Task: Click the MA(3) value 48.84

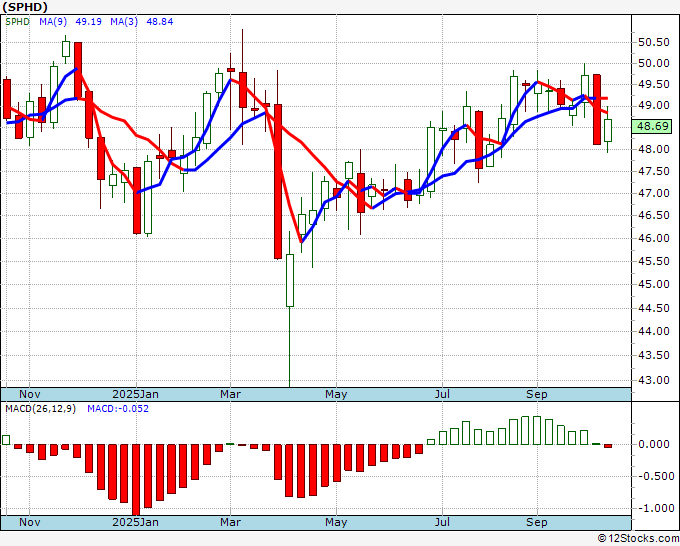Action: [x=160, y=21]
